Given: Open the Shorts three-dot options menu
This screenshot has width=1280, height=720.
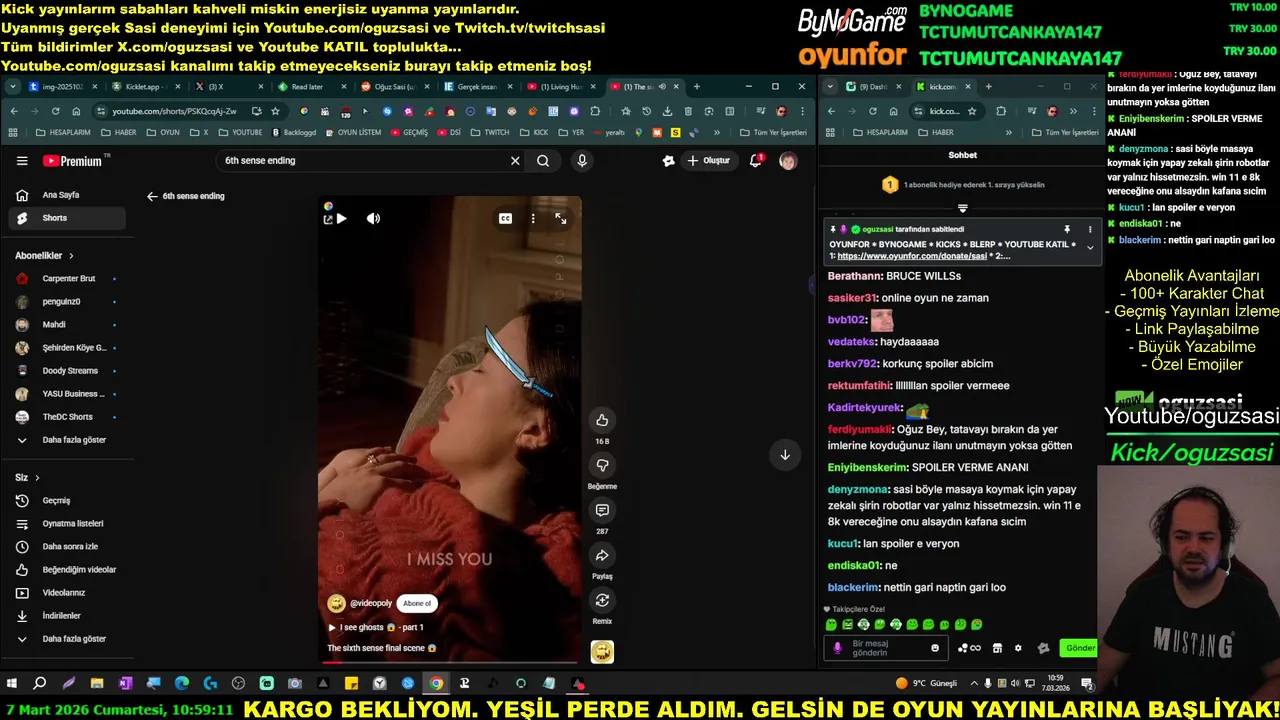Looking at the screenshot, I should point(533,218).
